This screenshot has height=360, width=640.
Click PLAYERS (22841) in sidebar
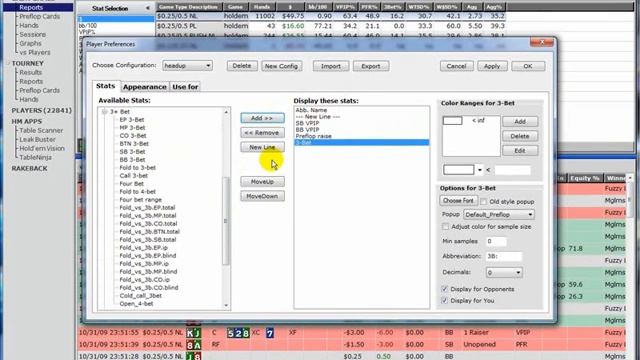[x=42, y=111]
